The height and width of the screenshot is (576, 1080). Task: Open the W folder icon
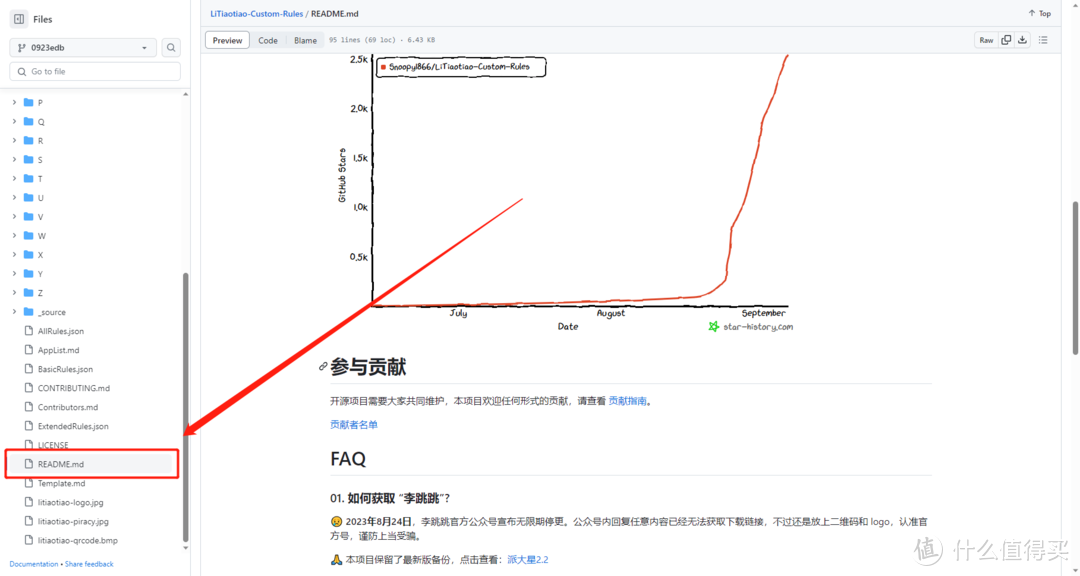click(x=28, y=236)
